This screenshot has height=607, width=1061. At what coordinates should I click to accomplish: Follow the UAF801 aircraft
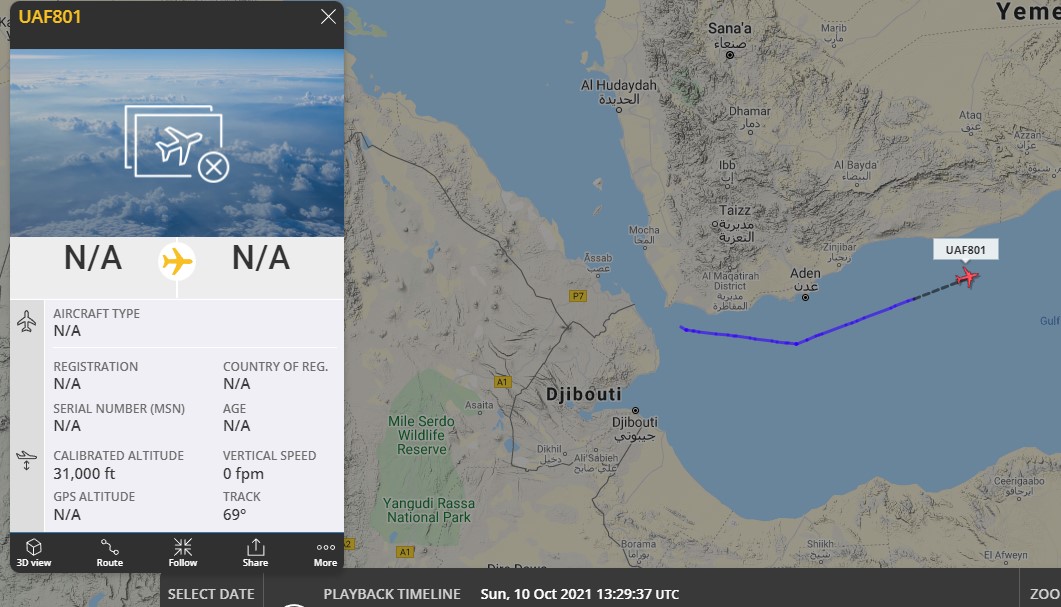point(183,552)
